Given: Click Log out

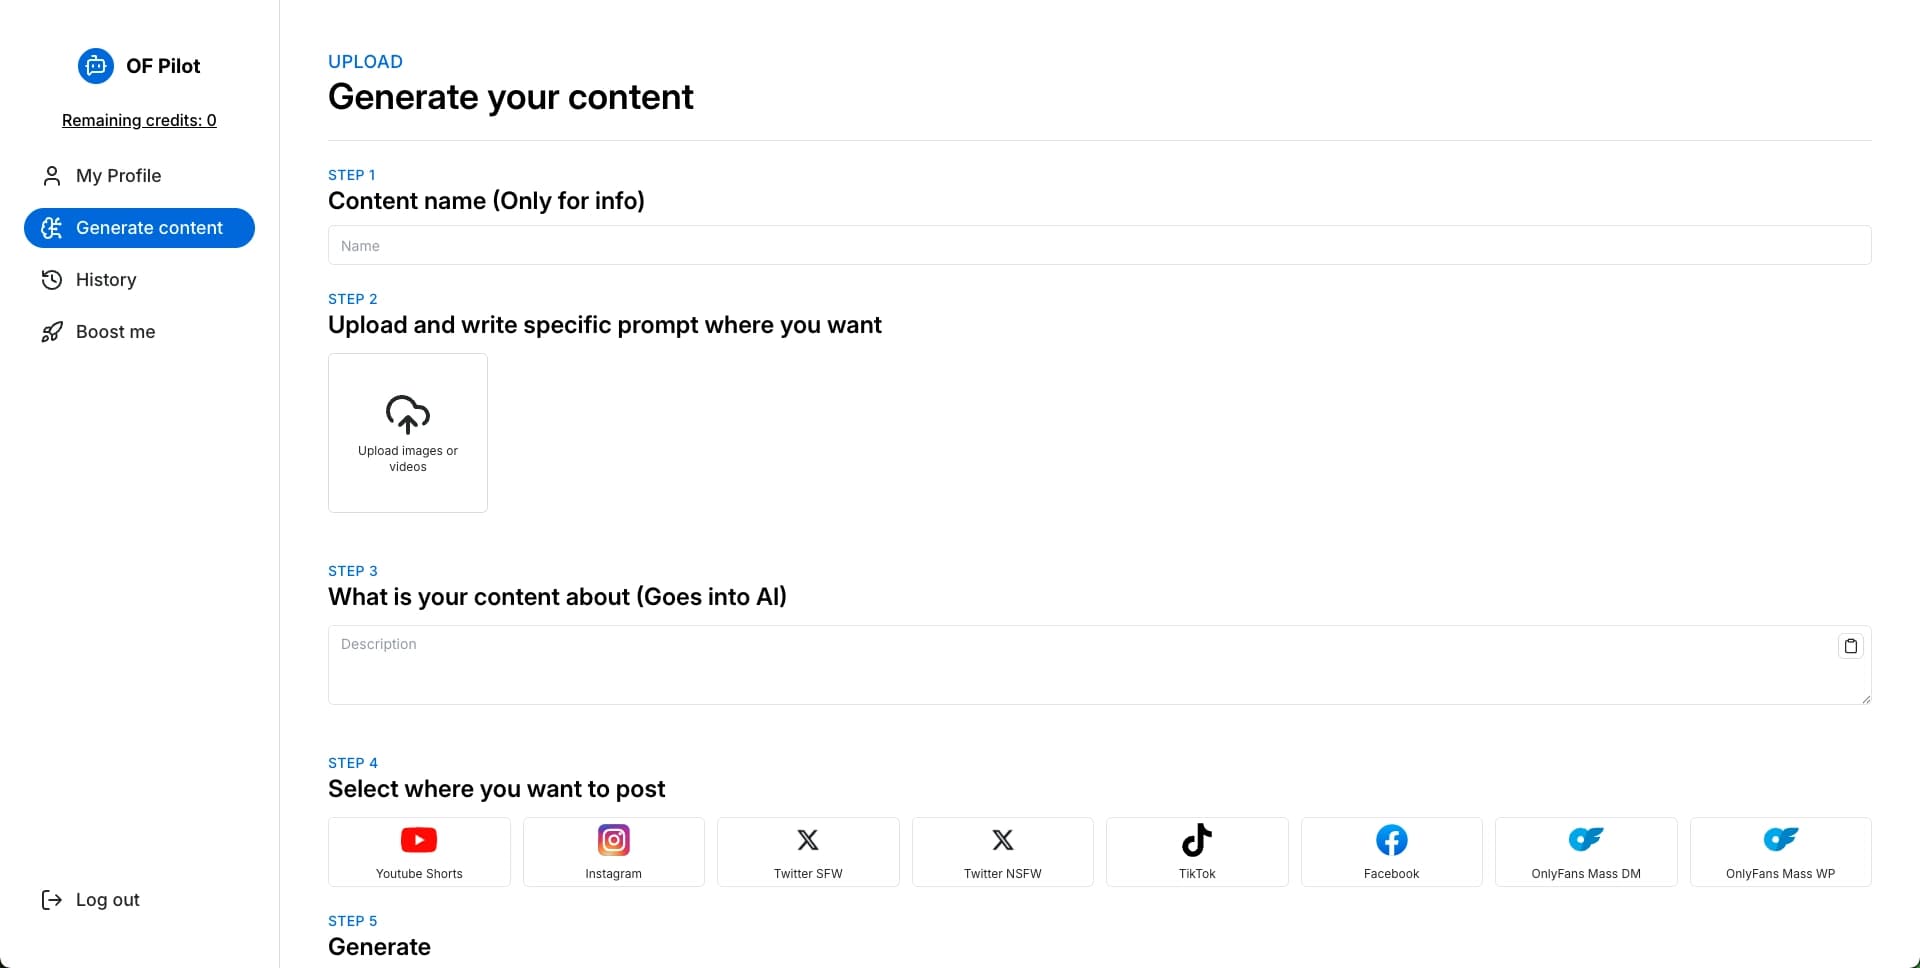Looking at the screenshot, I should [107, 899].
